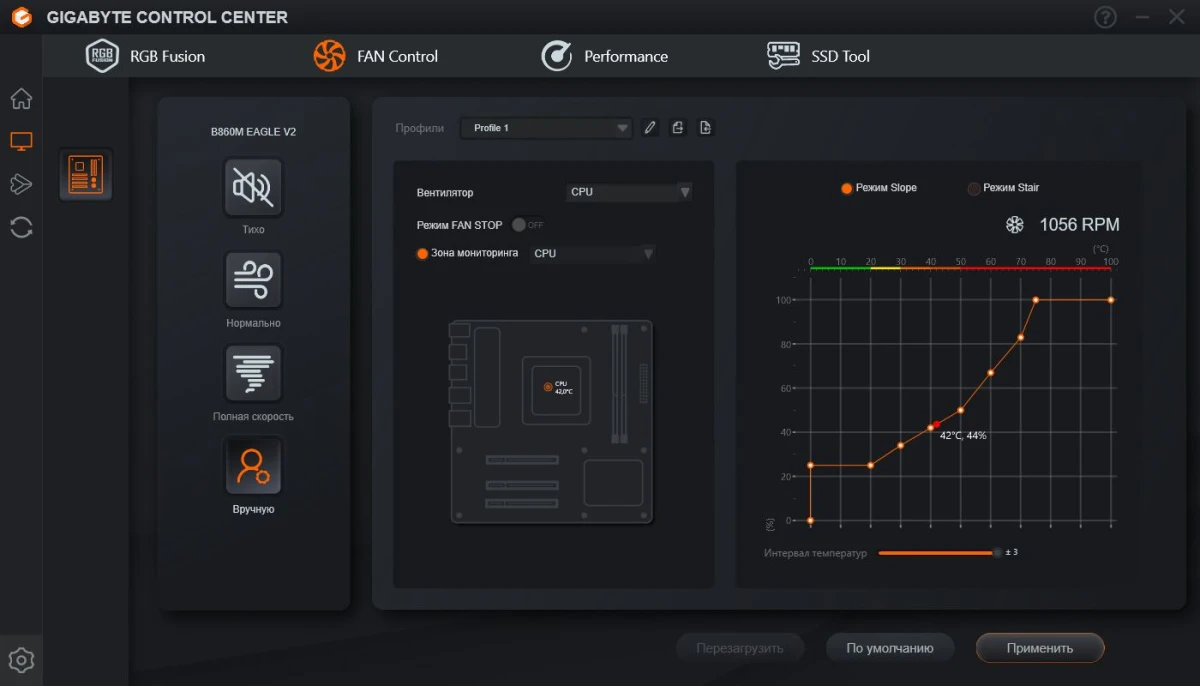The image size is (1200, 686).
Task: Click the disabled Перезагрузить button
Action: point(740,648)
